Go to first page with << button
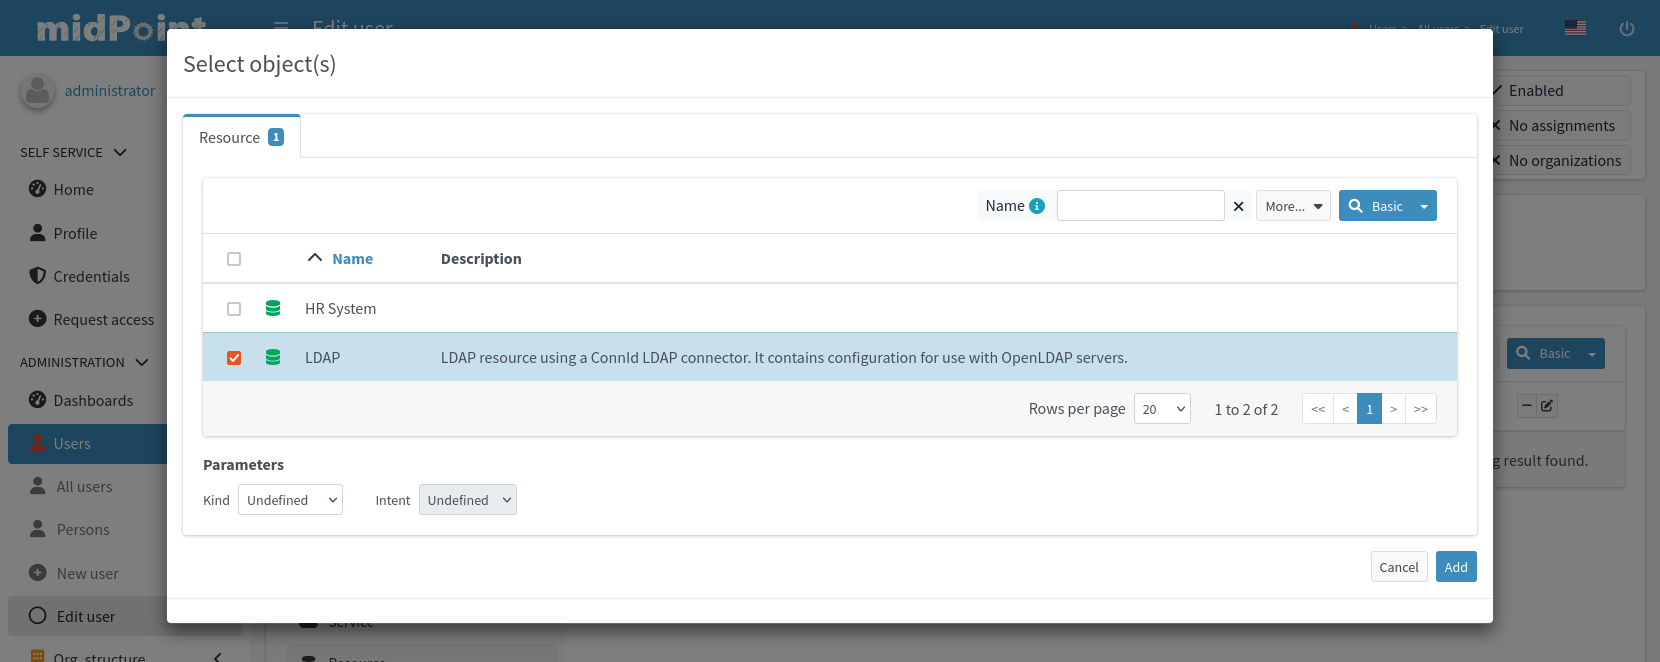This screenshot has height=662, width=1660. pos(1318,409)
